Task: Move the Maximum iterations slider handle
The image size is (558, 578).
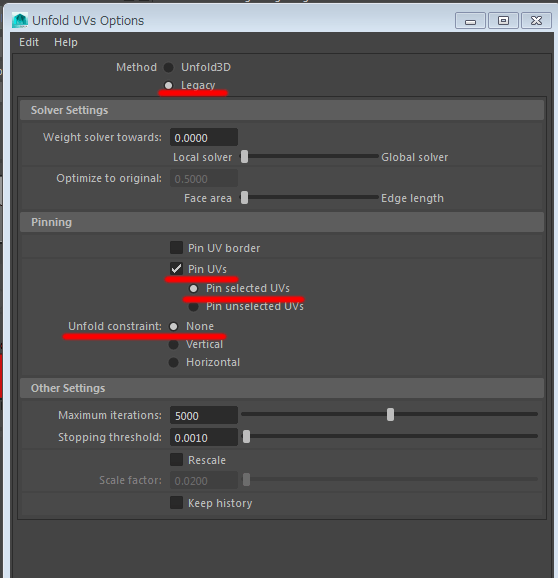Action: click(x=390, y=415)
